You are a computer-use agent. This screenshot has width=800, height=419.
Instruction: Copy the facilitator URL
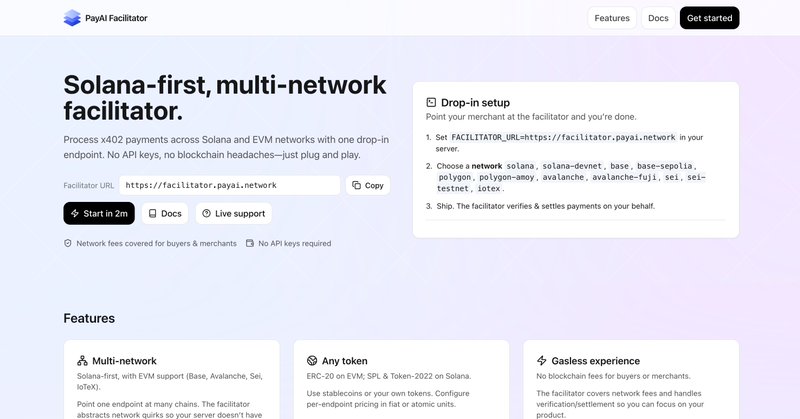pyautogui.click(x=368, y=185)
